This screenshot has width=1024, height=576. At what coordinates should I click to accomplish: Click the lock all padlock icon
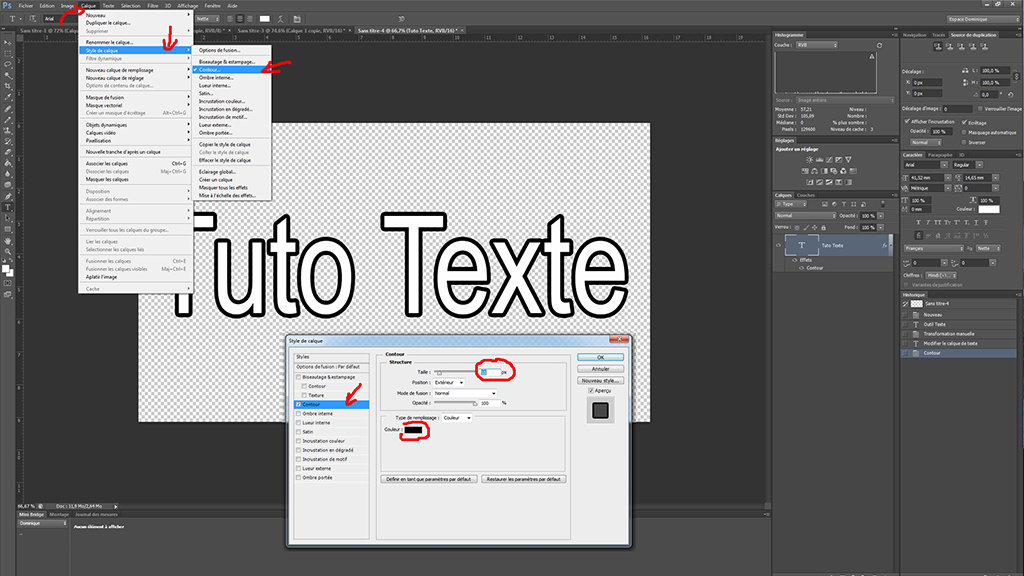(x=824, y=227)
